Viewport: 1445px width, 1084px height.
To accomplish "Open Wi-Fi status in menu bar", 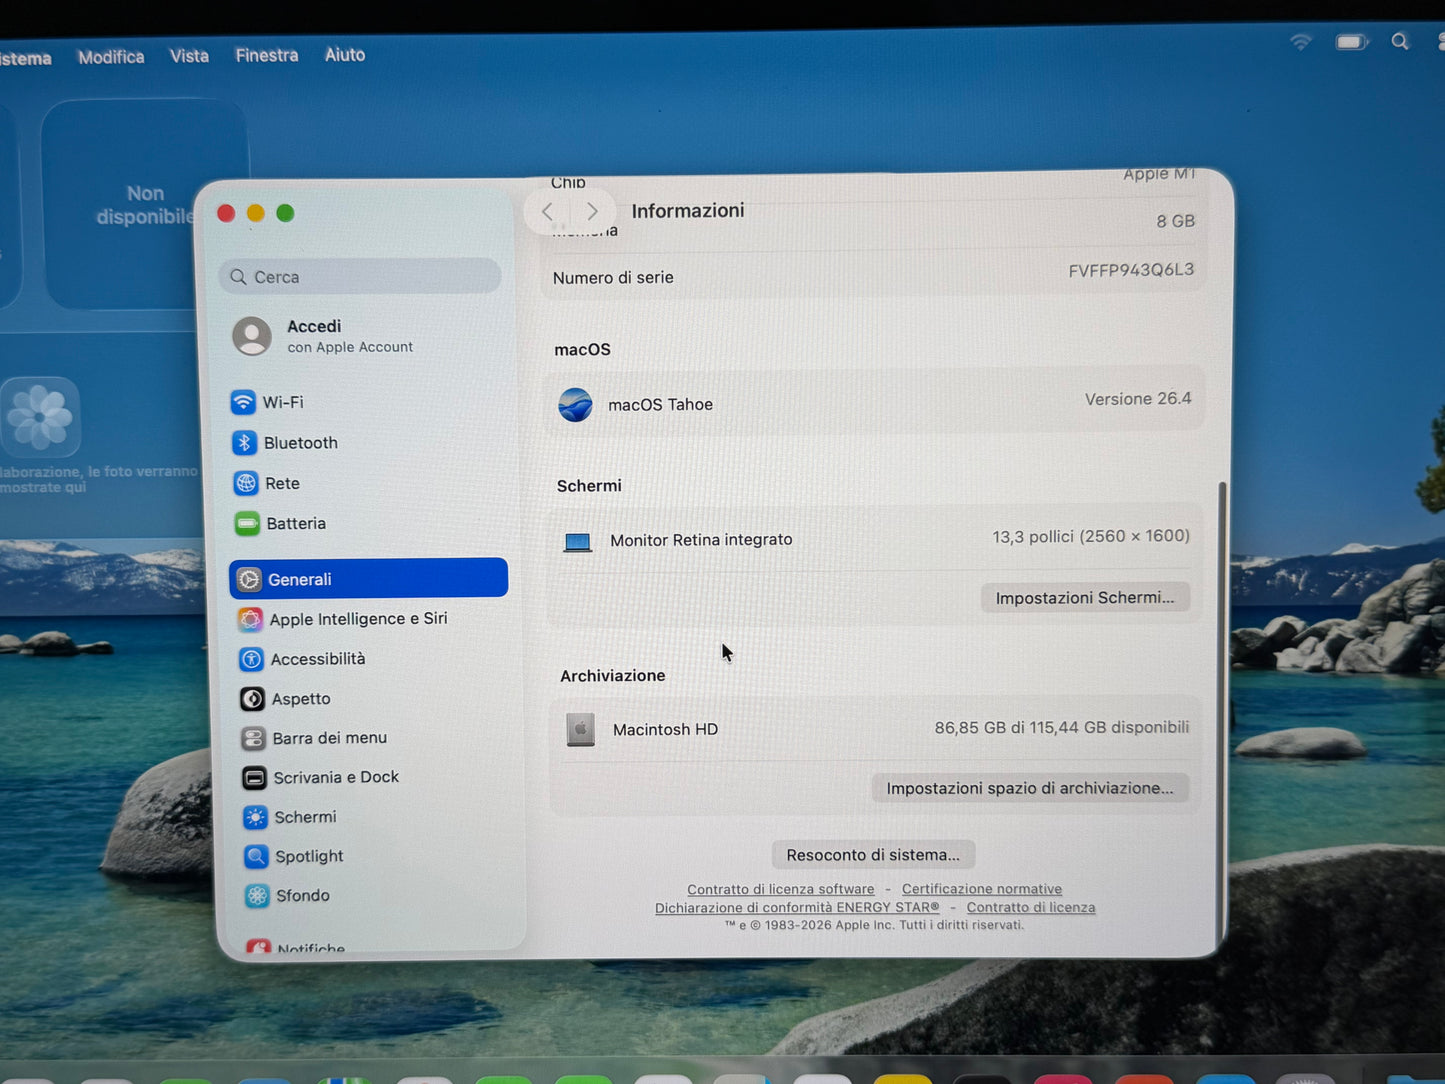I will 1300,42.
